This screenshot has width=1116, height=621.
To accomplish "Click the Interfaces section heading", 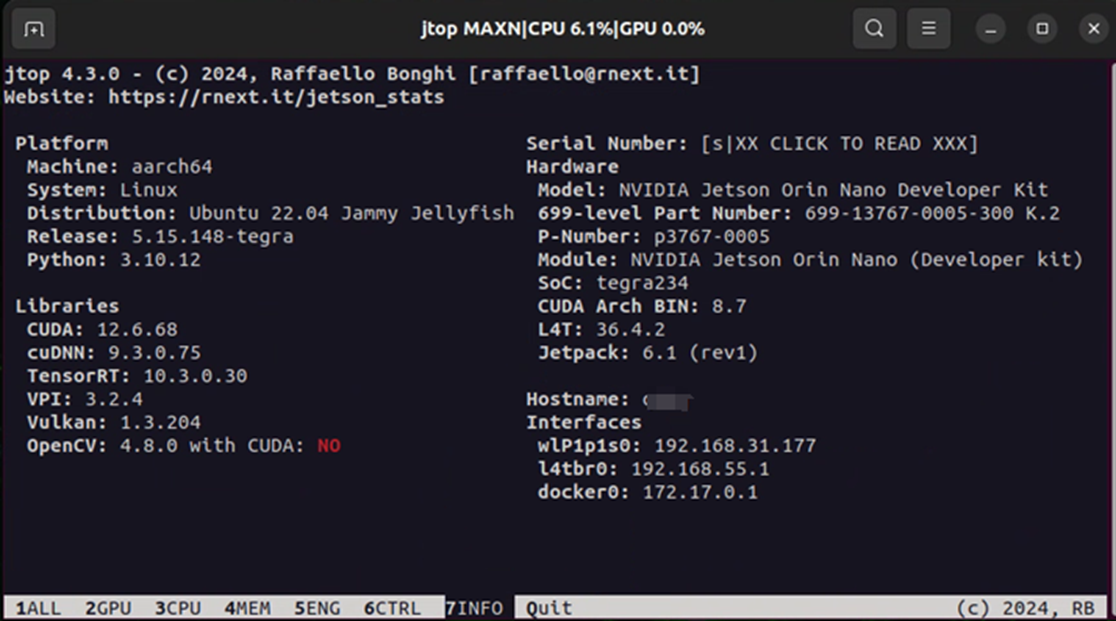I will pyautogui.click(x=584, y=423).
